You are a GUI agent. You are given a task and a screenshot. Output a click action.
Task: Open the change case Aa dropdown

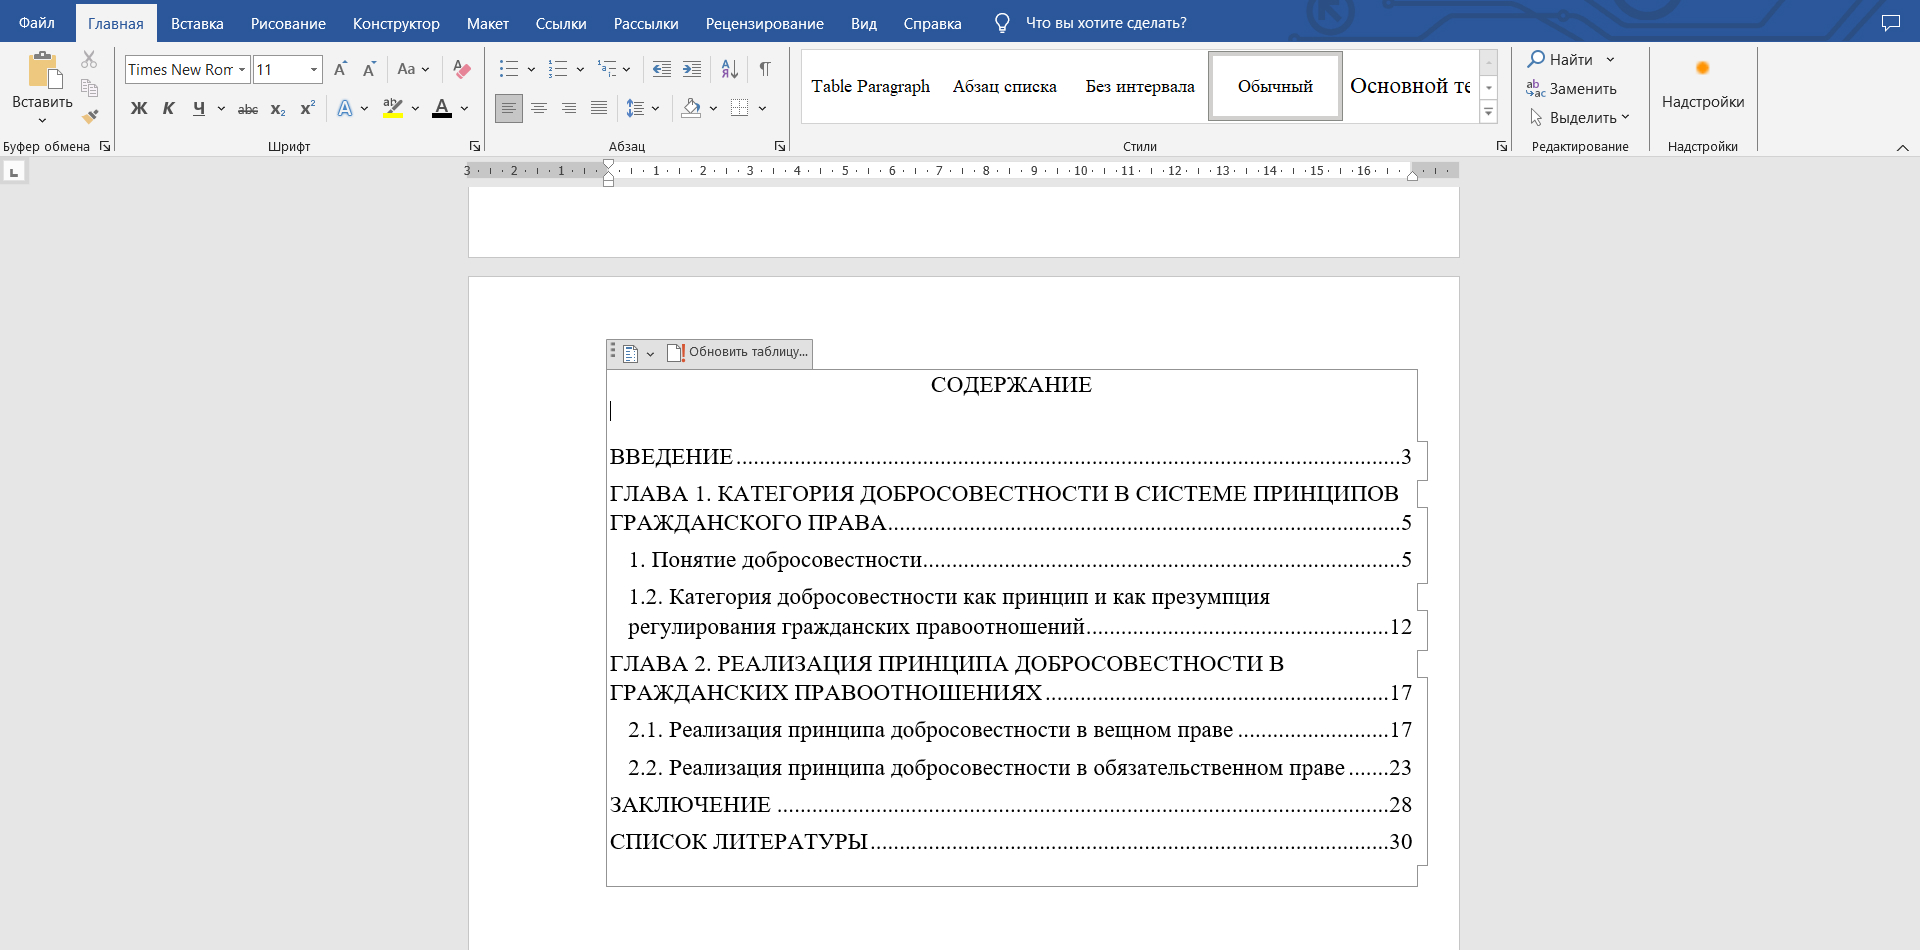pos(413,69)
